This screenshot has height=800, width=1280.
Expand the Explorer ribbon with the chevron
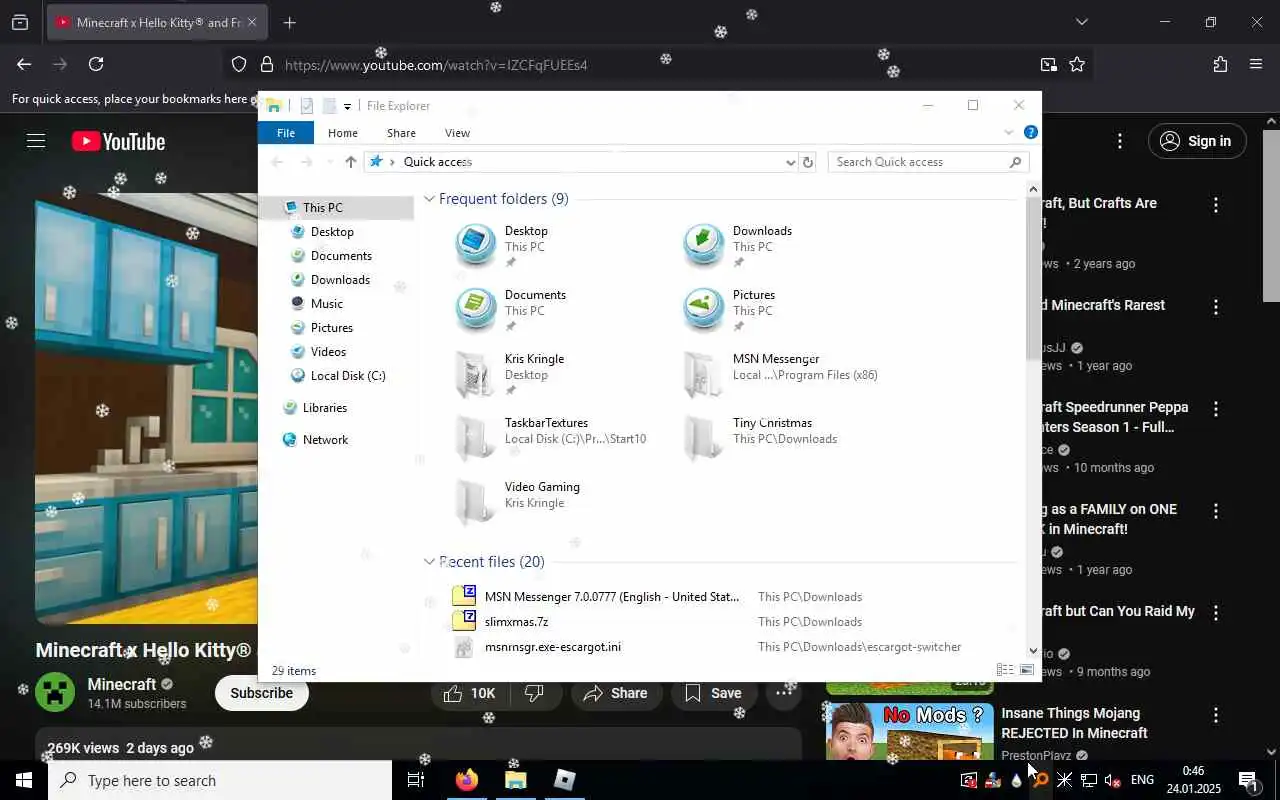[1008, 132]
